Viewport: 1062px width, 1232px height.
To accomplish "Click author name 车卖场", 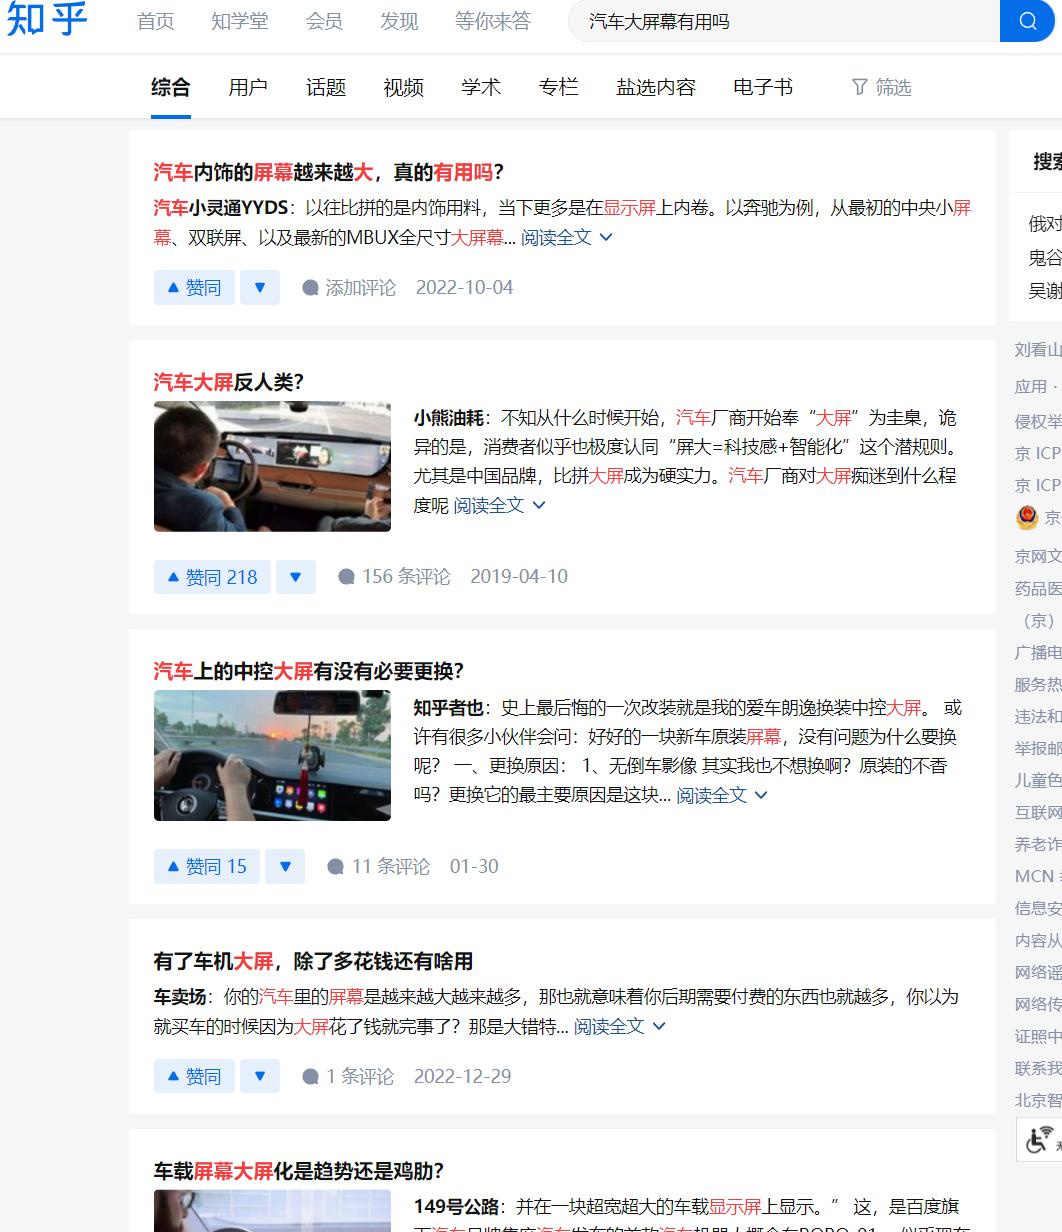I will [x=180, y=997].
